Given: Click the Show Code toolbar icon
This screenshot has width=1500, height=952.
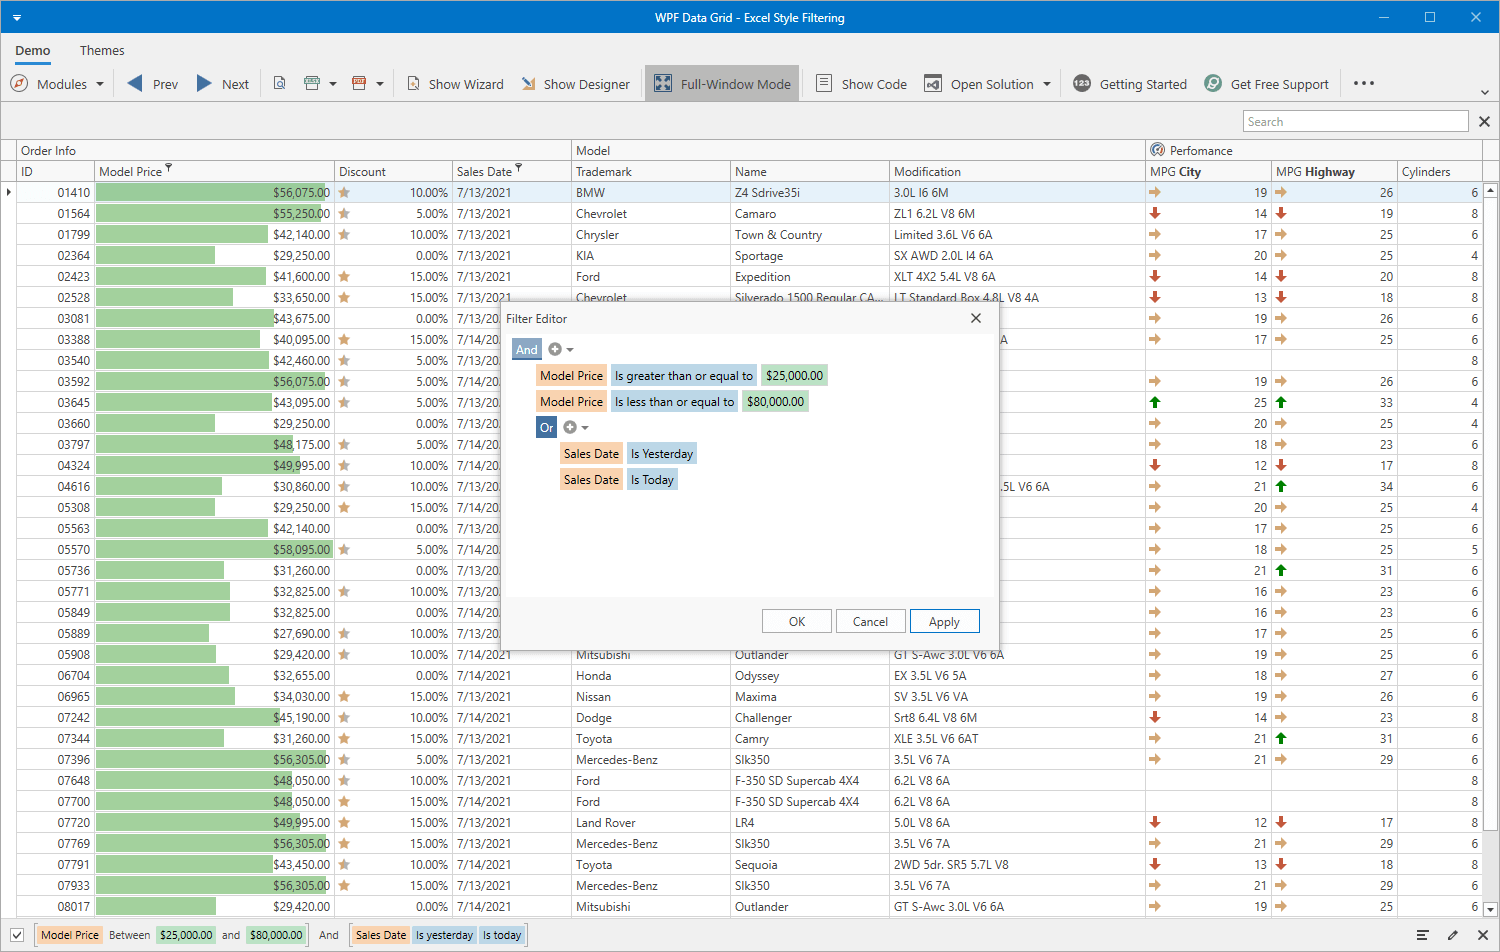Looking at the screenshot, I should (824, 84).
